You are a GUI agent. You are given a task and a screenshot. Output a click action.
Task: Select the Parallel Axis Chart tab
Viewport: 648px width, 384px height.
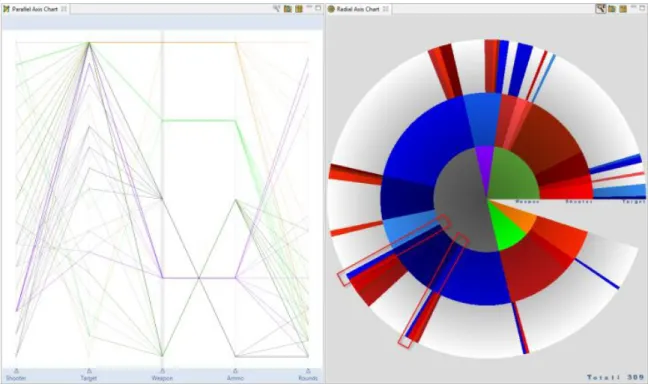[35, 9]
